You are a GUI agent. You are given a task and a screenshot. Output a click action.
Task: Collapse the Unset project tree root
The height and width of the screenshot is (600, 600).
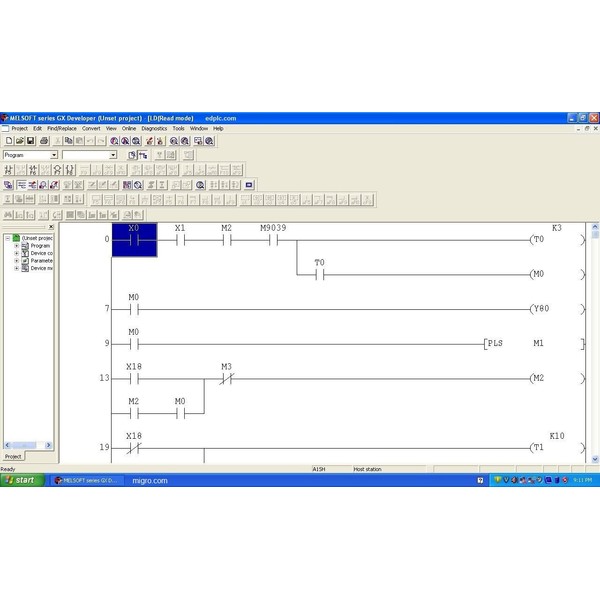coord(7,238)
